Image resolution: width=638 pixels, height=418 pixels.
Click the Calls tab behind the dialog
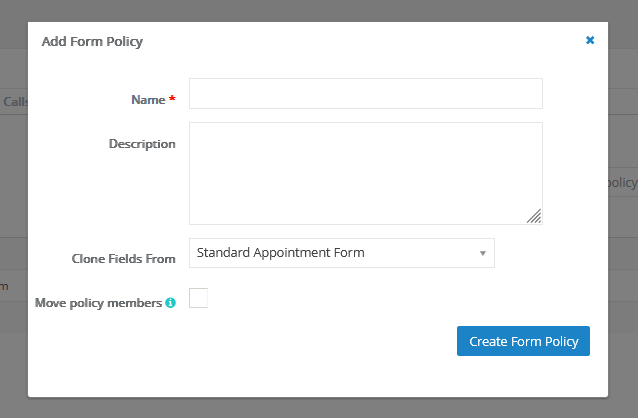(x=14, y=101)
